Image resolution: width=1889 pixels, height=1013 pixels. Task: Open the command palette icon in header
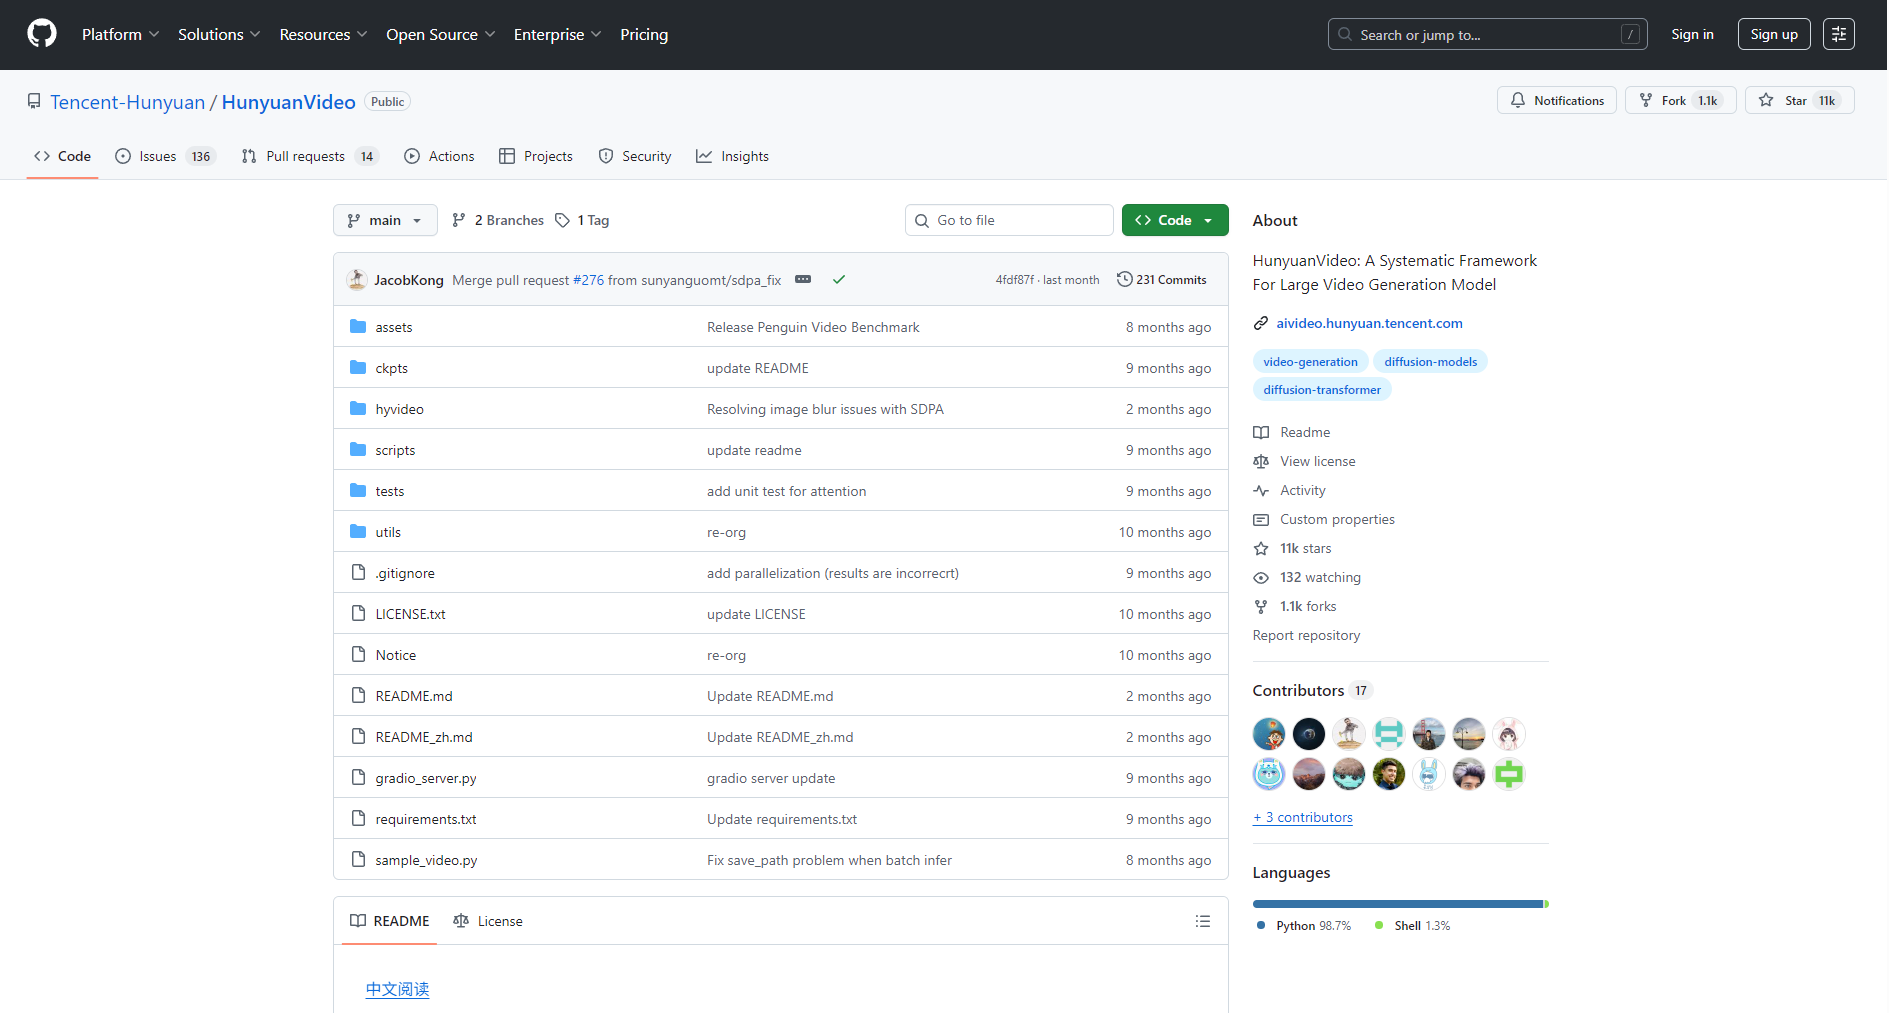(x=1838, y=34)
